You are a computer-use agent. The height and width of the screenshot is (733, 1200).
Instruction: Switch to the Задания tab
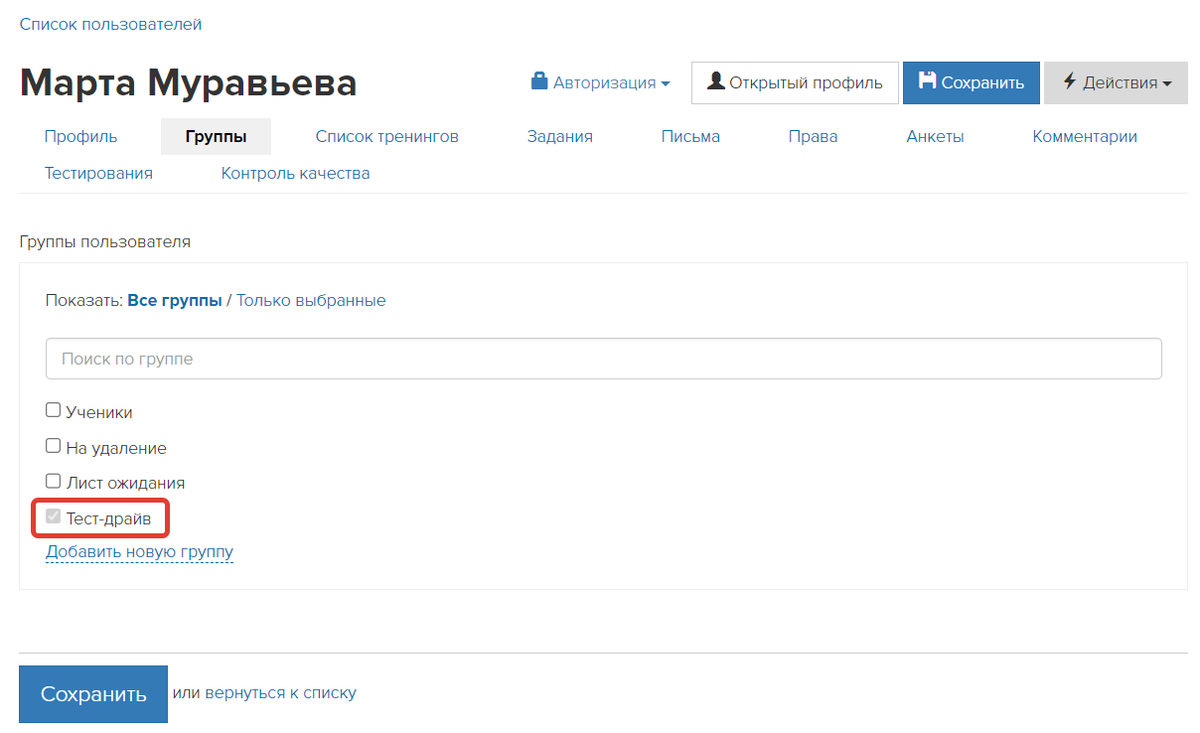coord(560,137)
